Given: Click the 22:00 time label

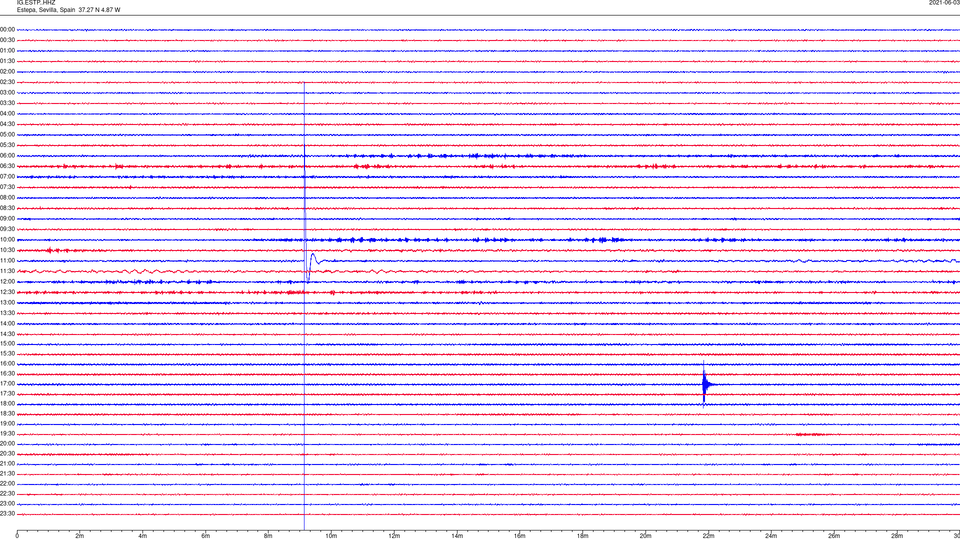Looking at the screenshot, I should 7,484.
